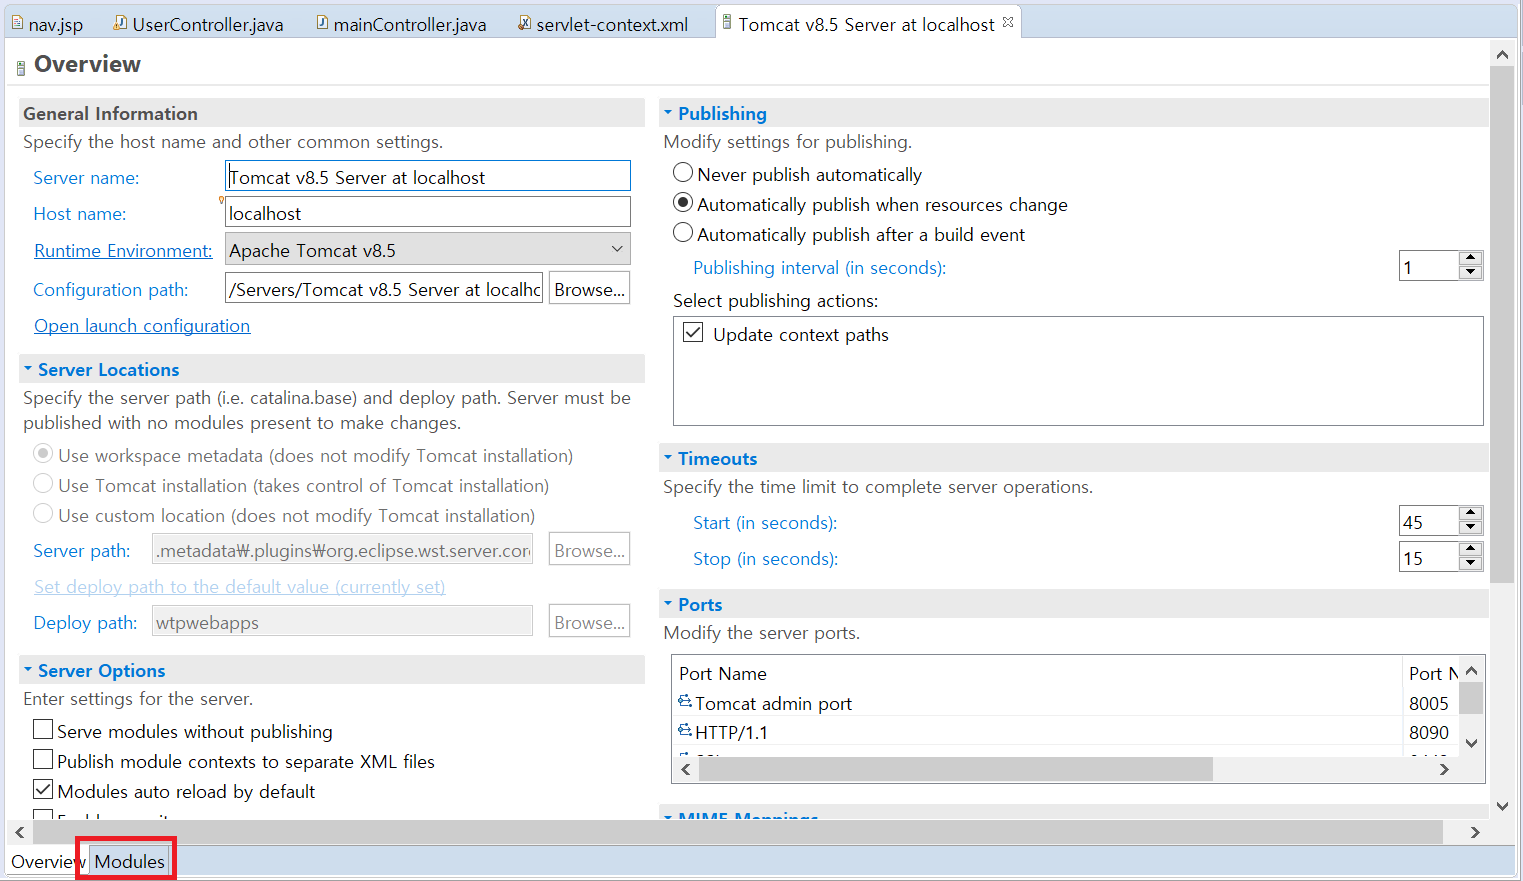Follow the Runtime Environment link
The width and height of the screenshot is (1523, 881).
click(x=123, y=251)
